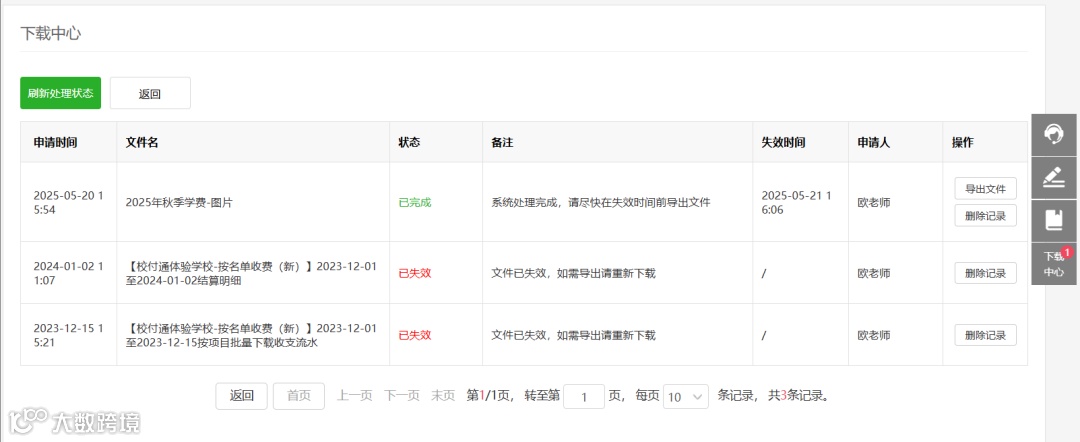Screen dimensions: 1080x442
Task: Select the 状态 column header
Action: [x=409, y=143]
